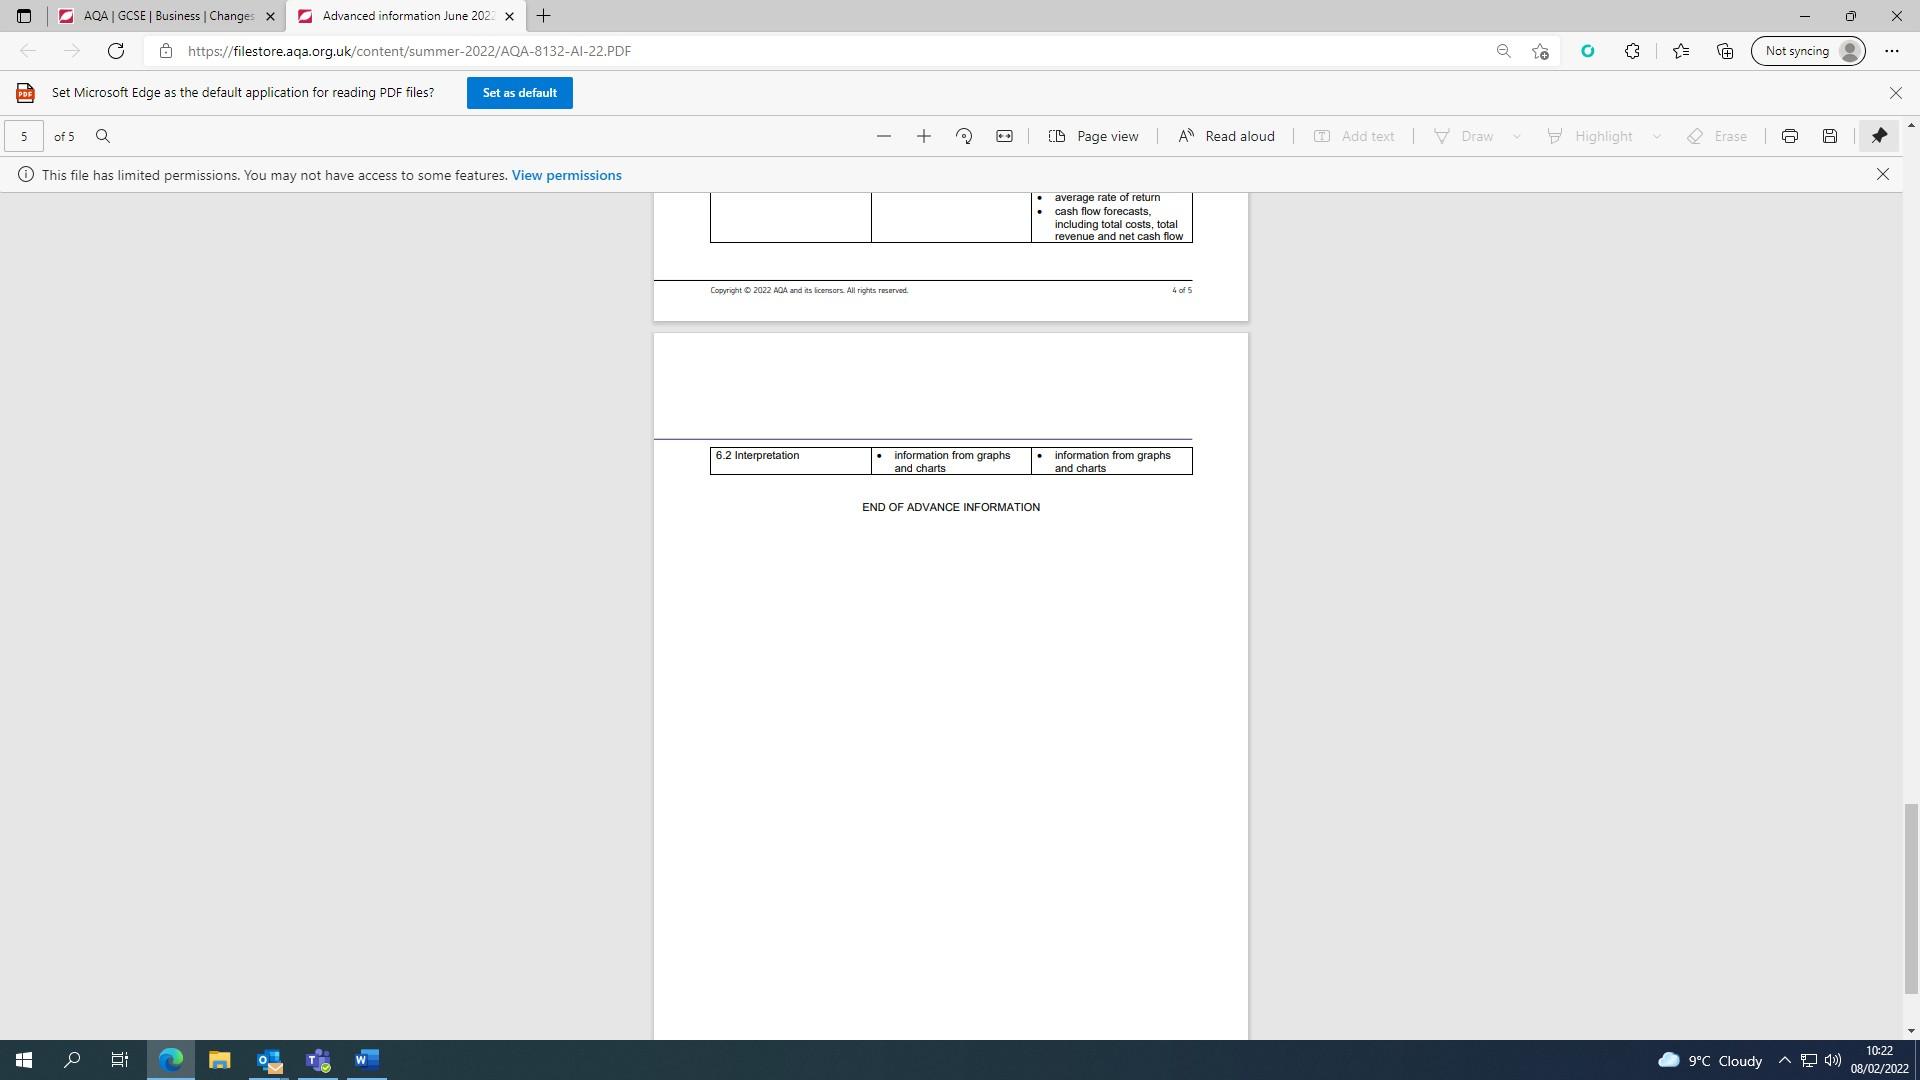This screenshot has width=1920, height=1080.
Task: Open the browser Extensions puzzle icon
Action: click(1632, 51)
